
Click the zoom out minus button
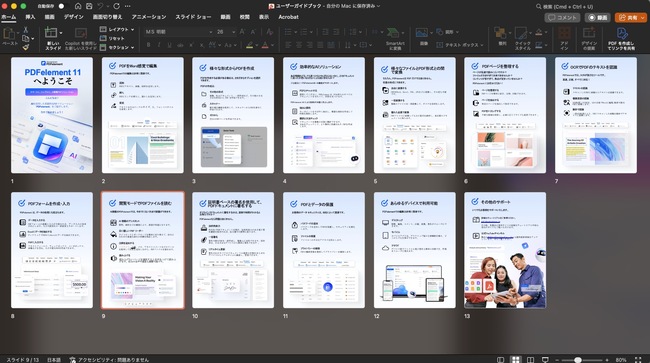(x=557, y=360)
